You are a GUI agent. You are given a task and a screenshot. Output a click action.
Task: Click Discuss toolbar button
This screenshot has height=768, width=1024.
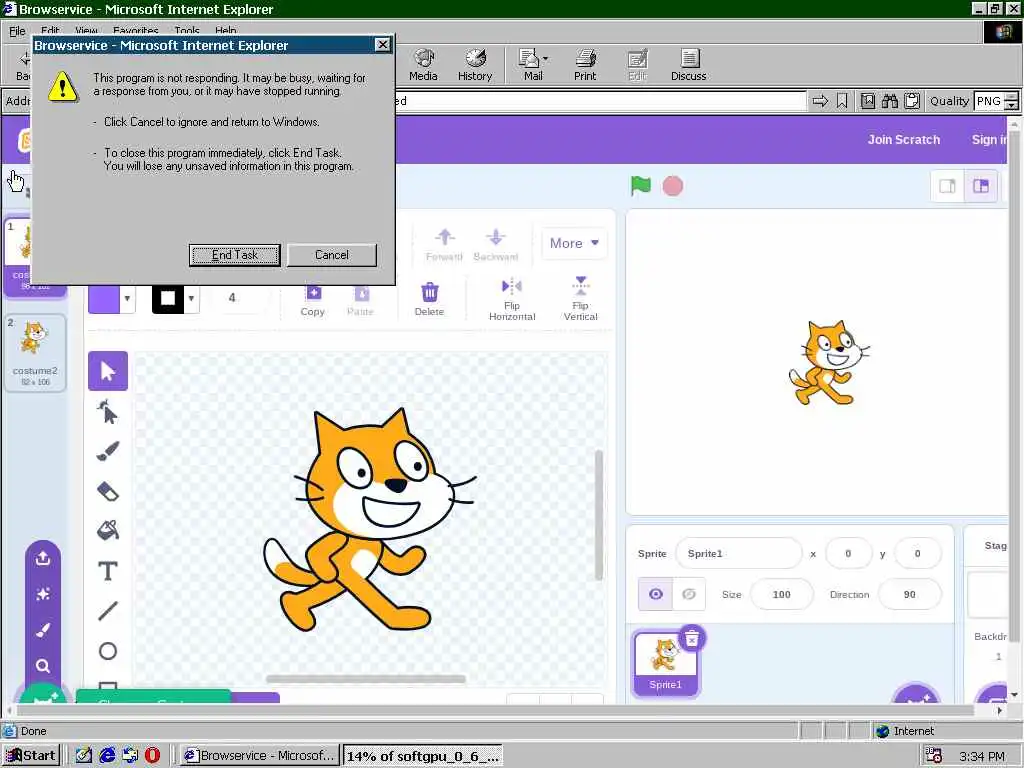click(x=688, y=65)
